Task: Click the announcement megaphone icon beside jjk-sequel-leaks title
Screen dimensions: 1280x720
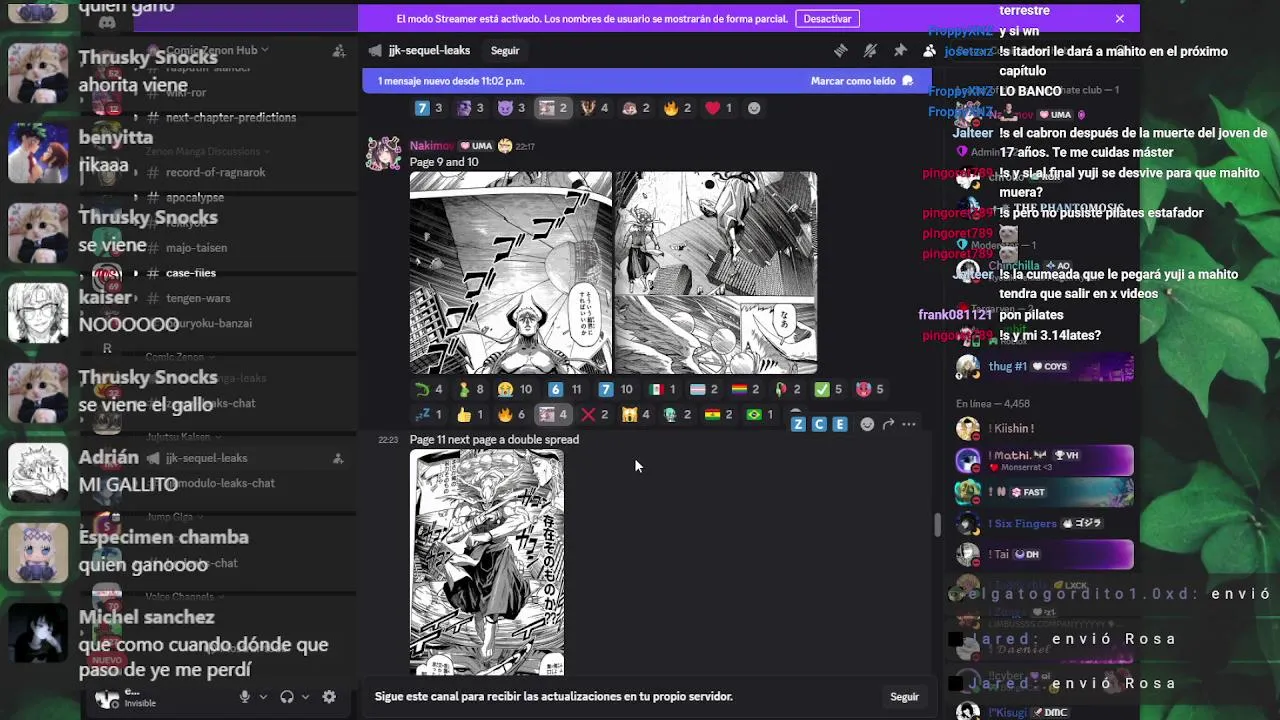Action: 375,50
